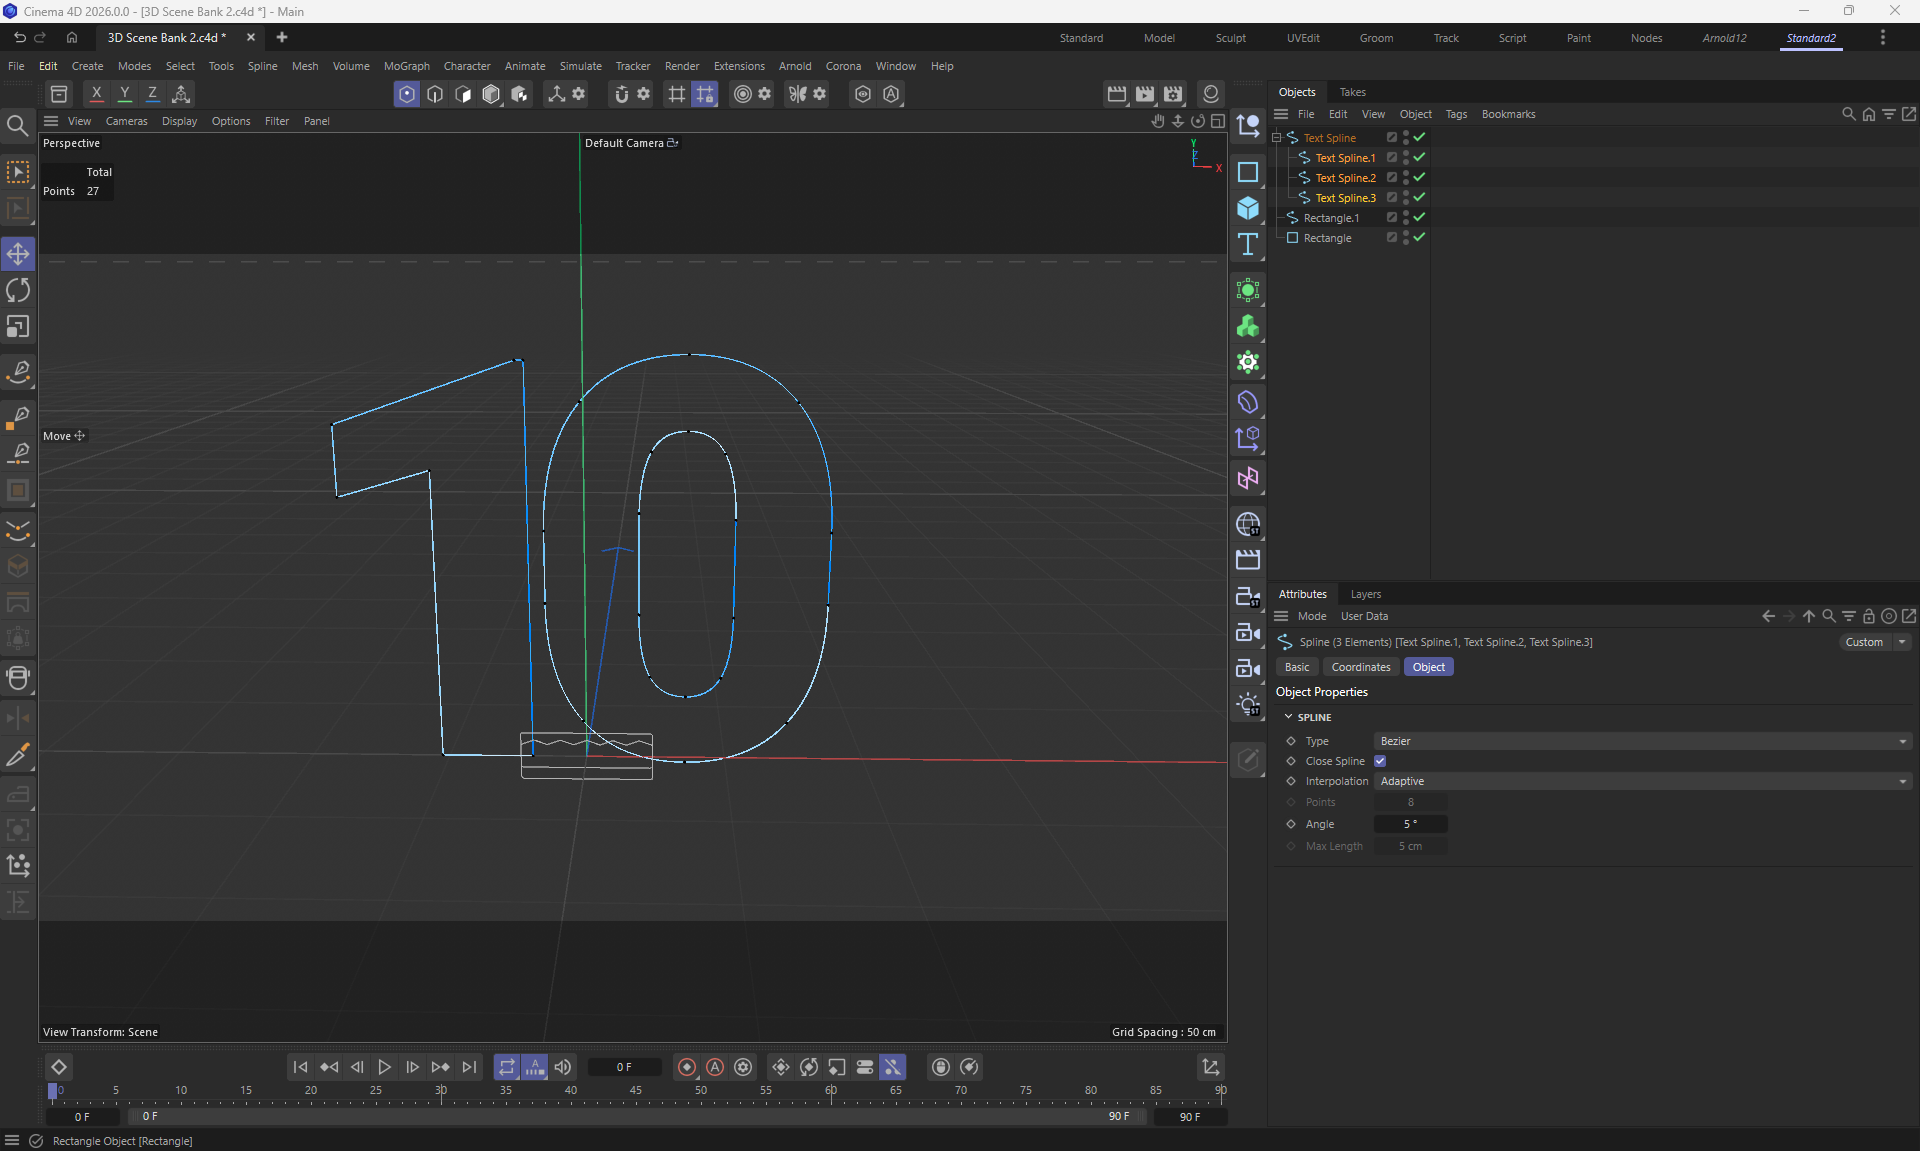Viewport: 1920px width, 1151px height.
Task: Uncheck the Close Spline checkbox
Action: (1380, 761)
